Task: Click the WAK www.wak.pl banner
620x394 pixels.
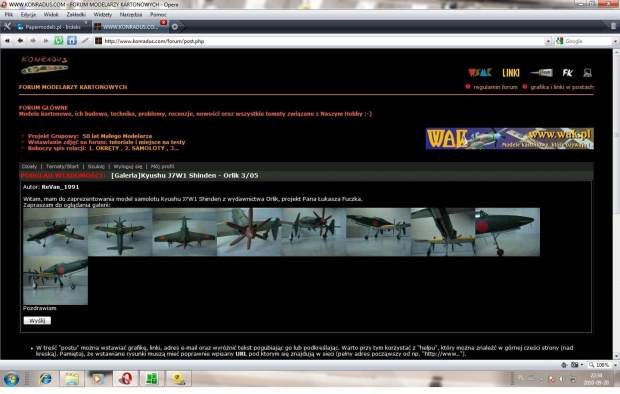Action: pyautogui.click(x=509, y=138)
